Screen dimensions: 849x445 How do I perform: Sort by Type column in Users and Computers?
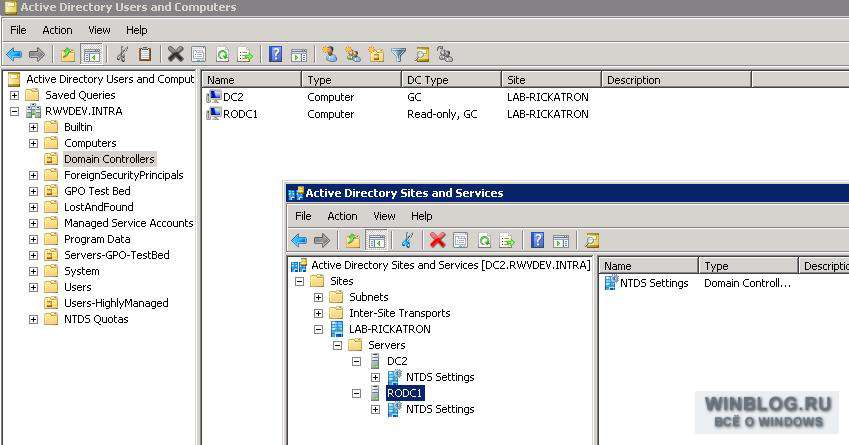tap(351, 80)
